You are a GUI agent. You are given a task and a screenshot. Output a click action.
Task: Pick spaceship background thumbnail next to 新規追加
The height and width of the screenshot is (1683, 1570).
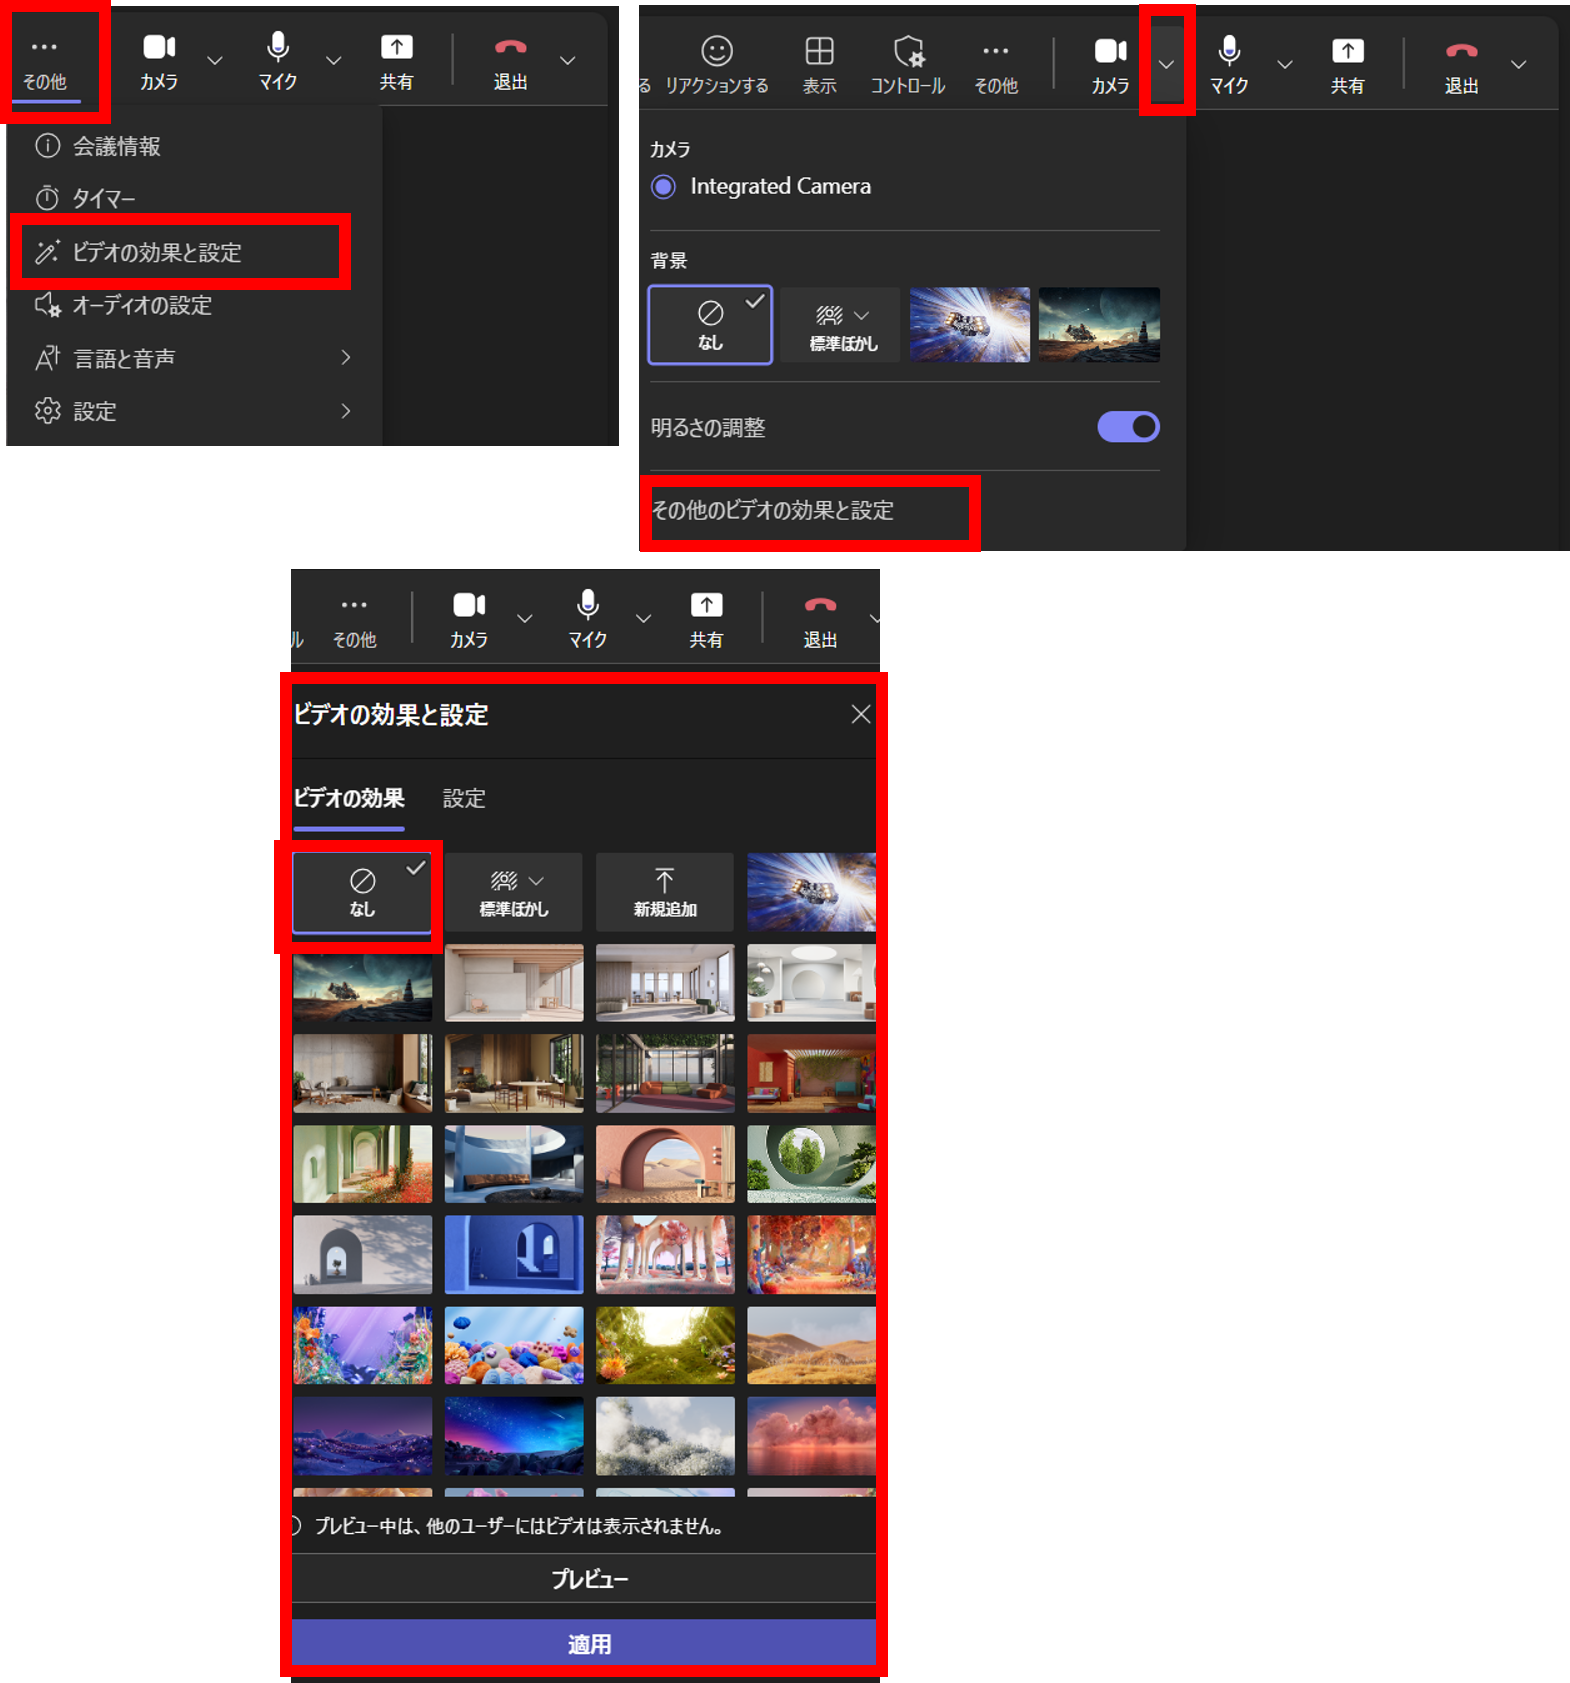coord(811,892)
